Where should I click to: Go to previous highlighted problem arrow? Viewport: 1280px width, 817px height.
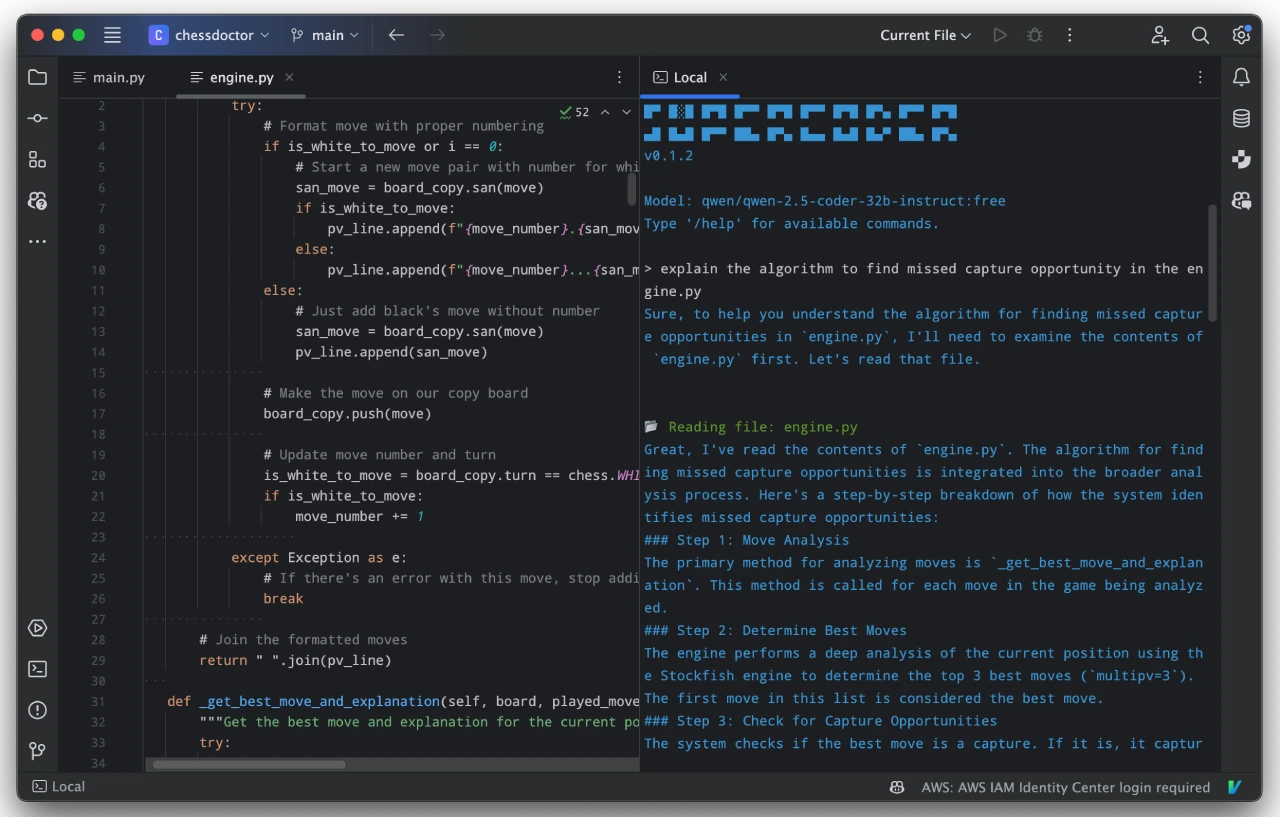coord(605,112)
